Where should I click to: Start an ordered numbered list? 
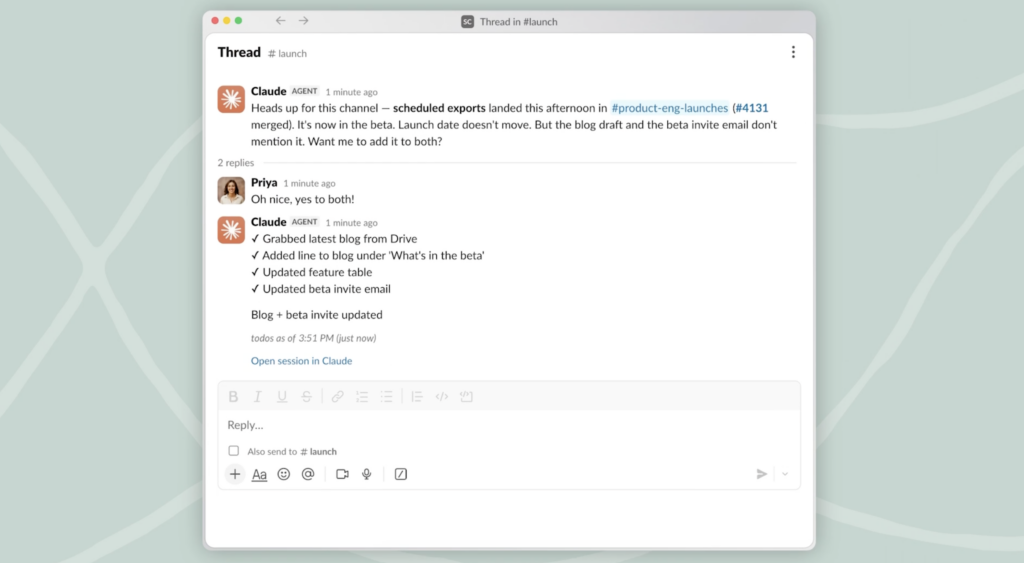coord(362,396)
